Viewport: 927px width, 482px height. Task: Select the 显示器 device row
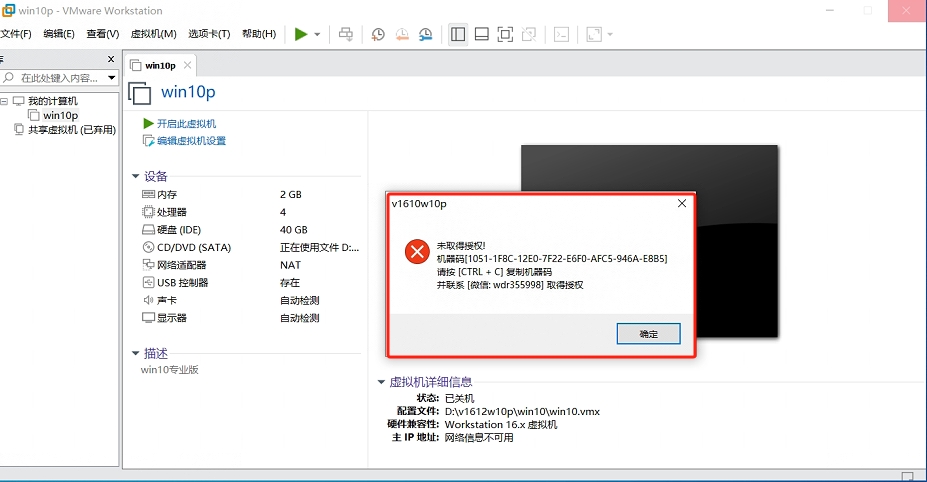pos(251,318)
